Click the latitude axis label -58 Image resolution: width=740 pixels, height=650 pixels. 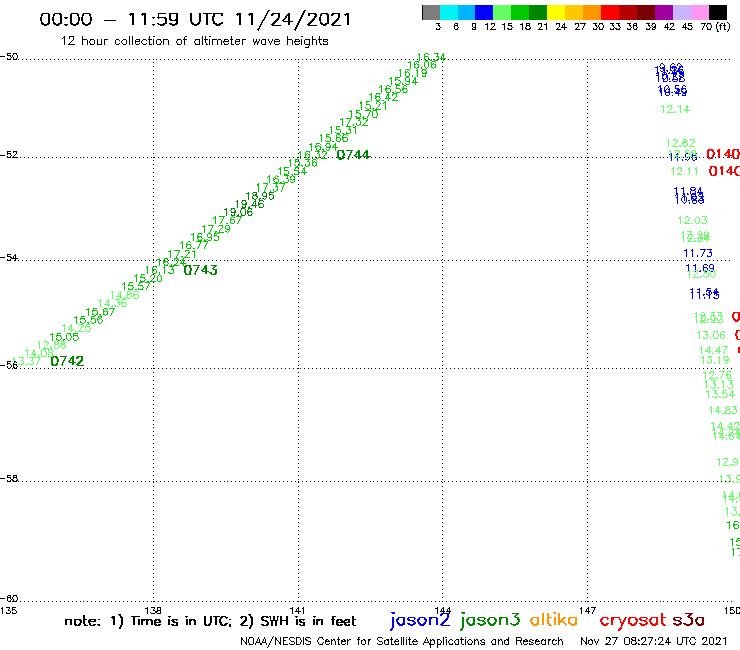(9, 478)
